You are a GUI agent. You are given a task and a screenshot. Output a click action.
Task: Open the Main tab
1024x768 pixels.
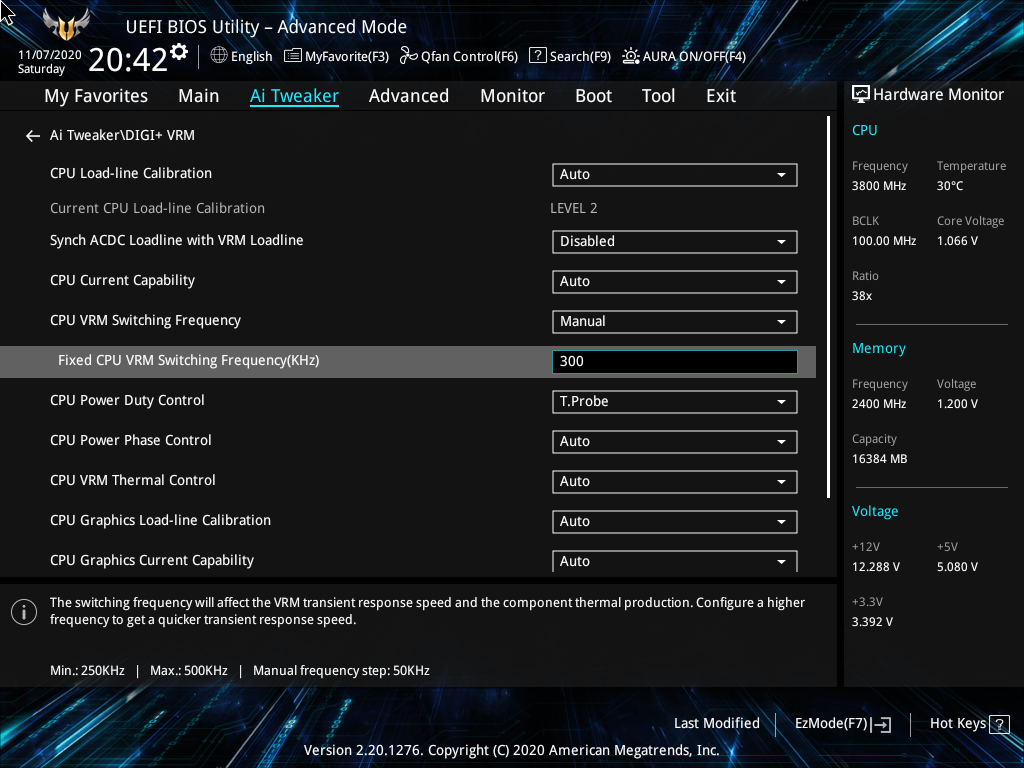199,96
